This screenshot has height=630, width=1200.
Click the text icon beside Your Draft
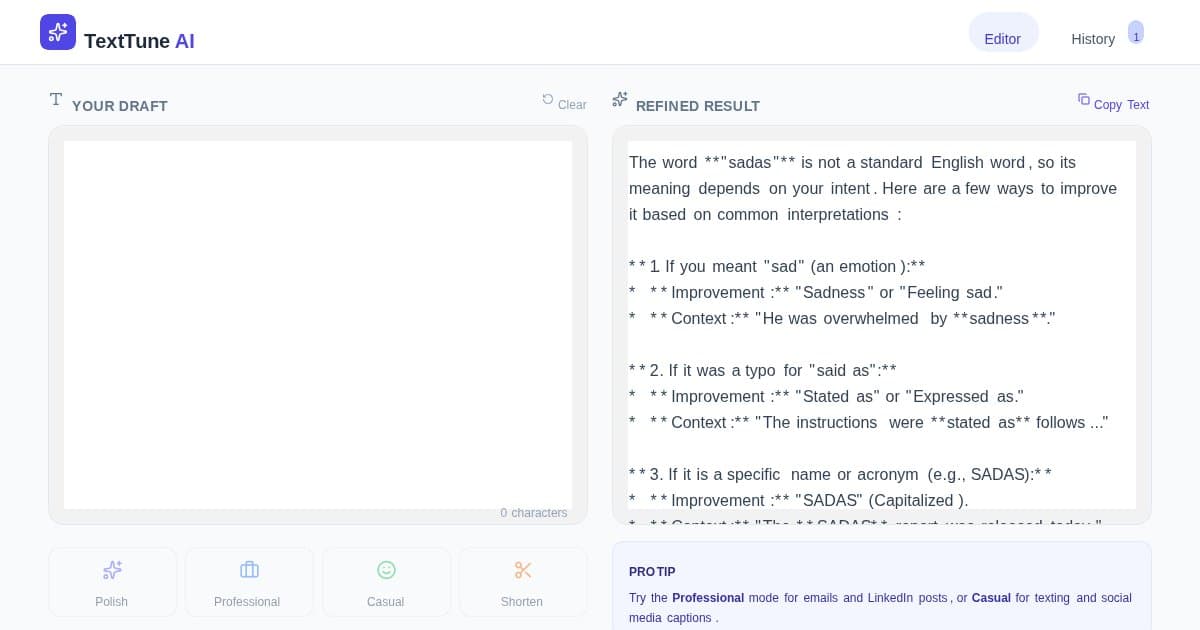56,99
